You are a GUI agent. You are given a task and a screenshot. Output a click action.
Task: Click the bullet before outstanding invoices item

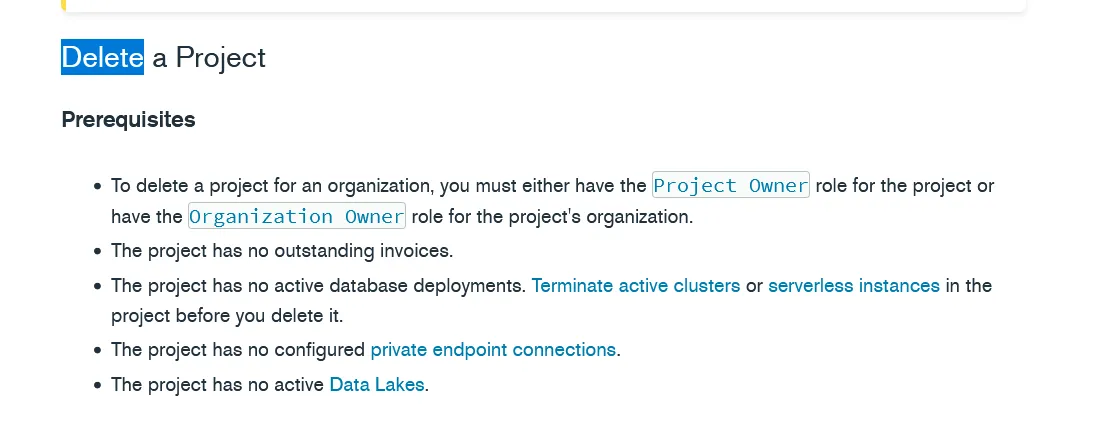tap(98, 251)
